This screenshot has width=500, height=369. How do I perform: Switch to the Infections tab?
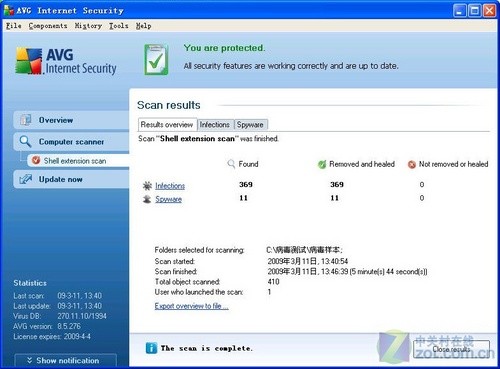pyautogui.click(x=215, y=125)
